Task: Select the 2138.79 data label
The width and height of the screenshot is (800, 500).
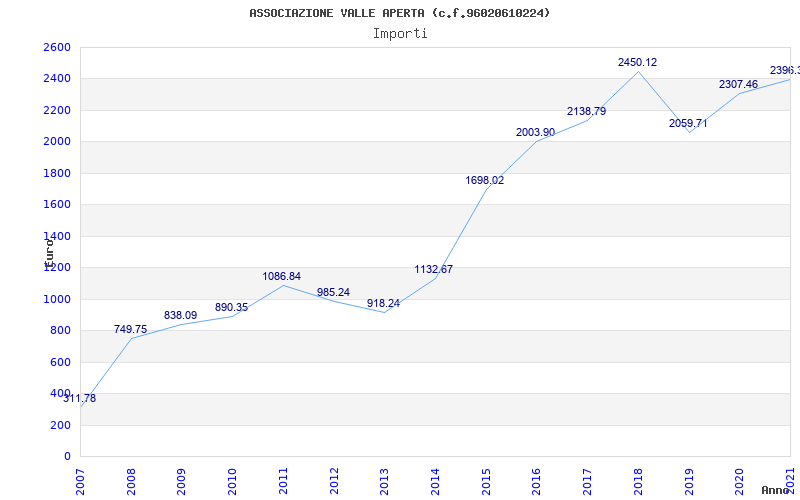Action: tap(586, 111)
